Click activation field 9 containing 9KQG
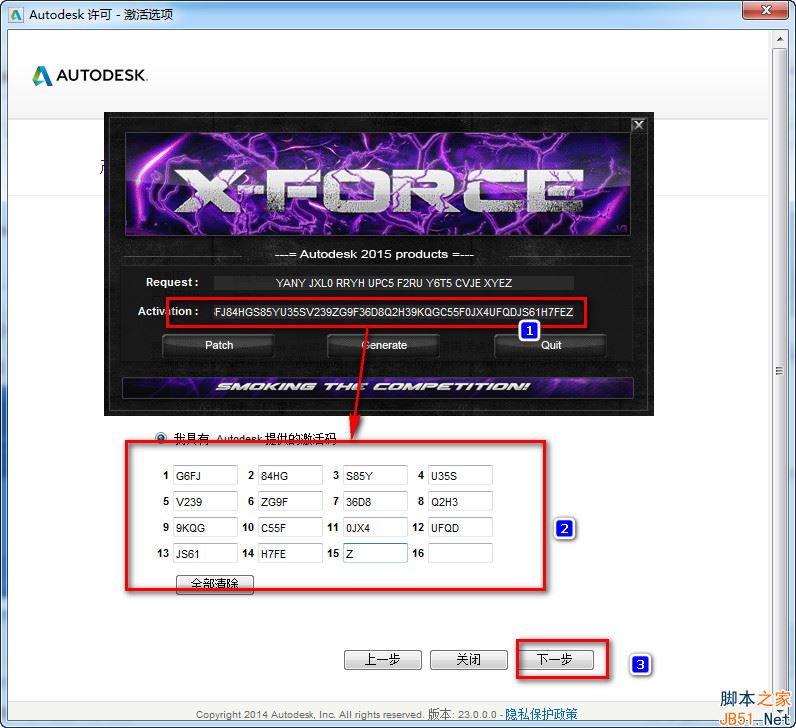 tap(205, 527)
